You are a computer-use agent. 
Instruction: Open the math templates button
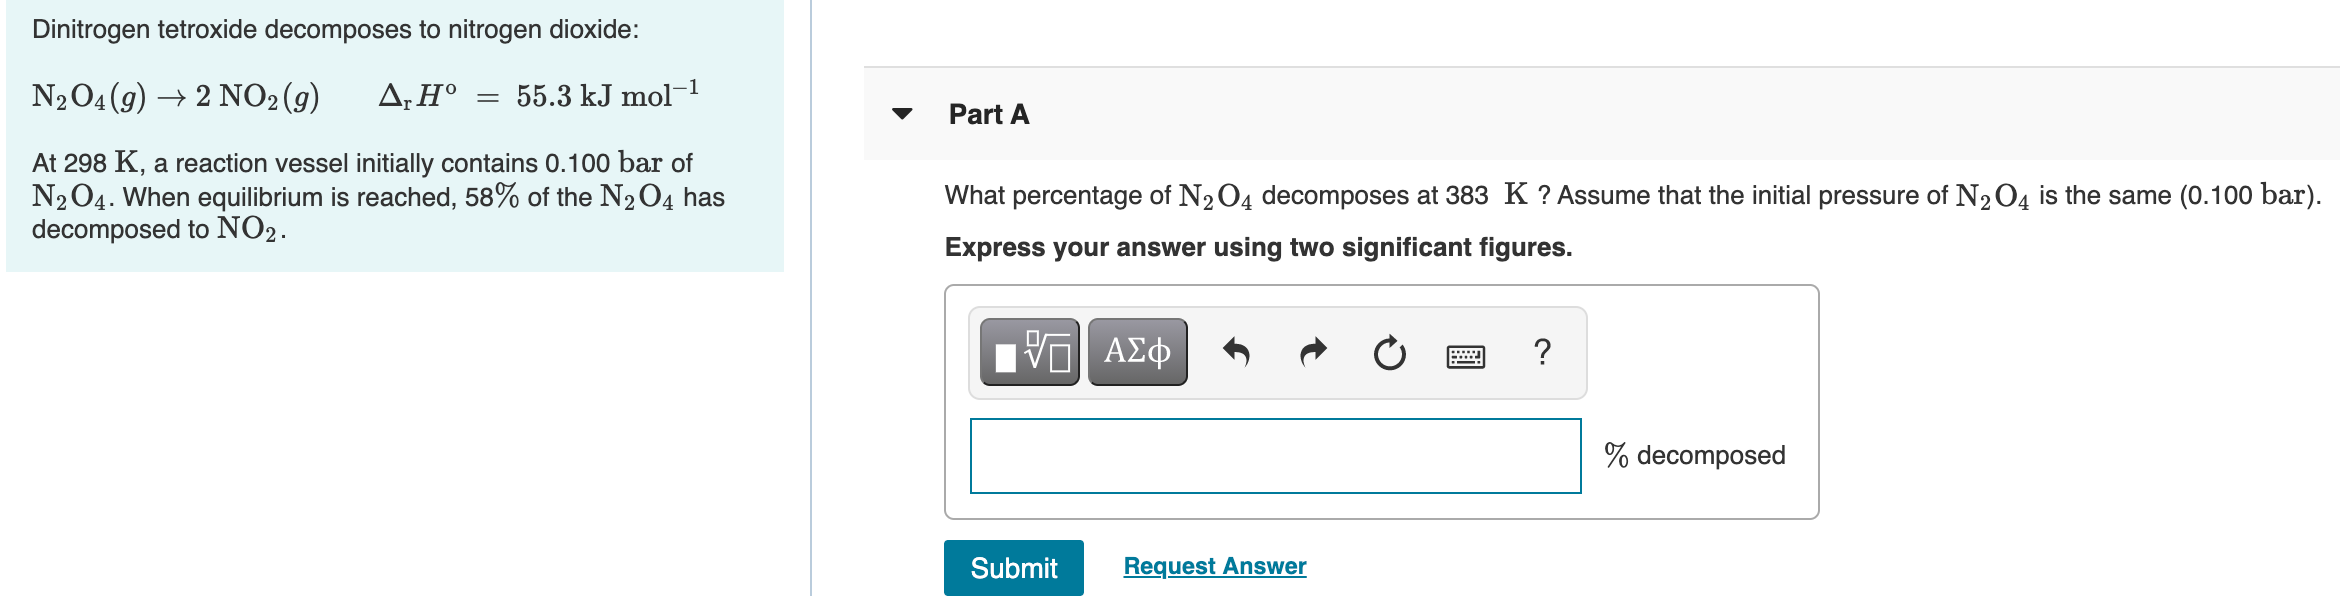point(1029,352)
